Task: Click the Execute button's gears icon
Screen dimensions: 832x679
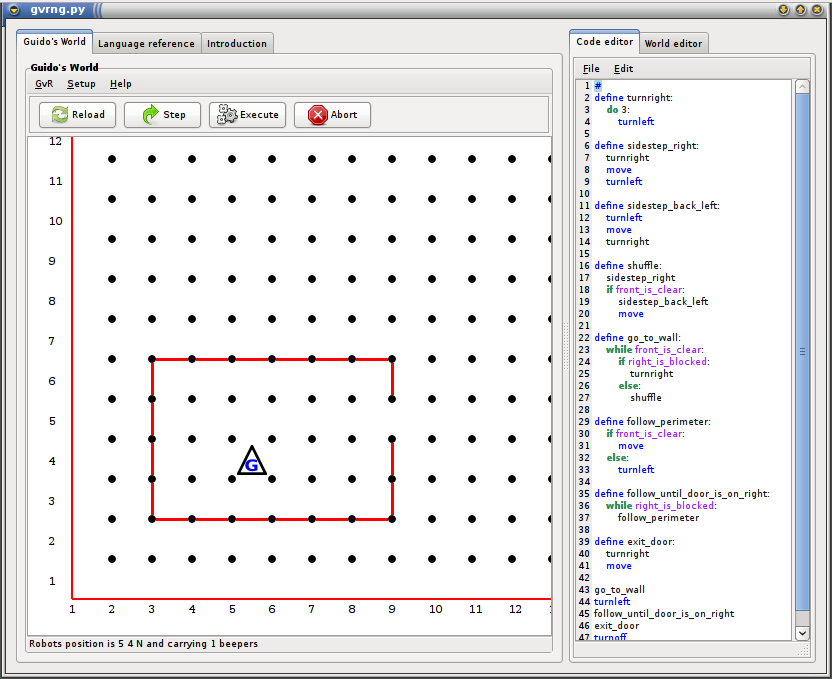Action: [x=227, y=115]
